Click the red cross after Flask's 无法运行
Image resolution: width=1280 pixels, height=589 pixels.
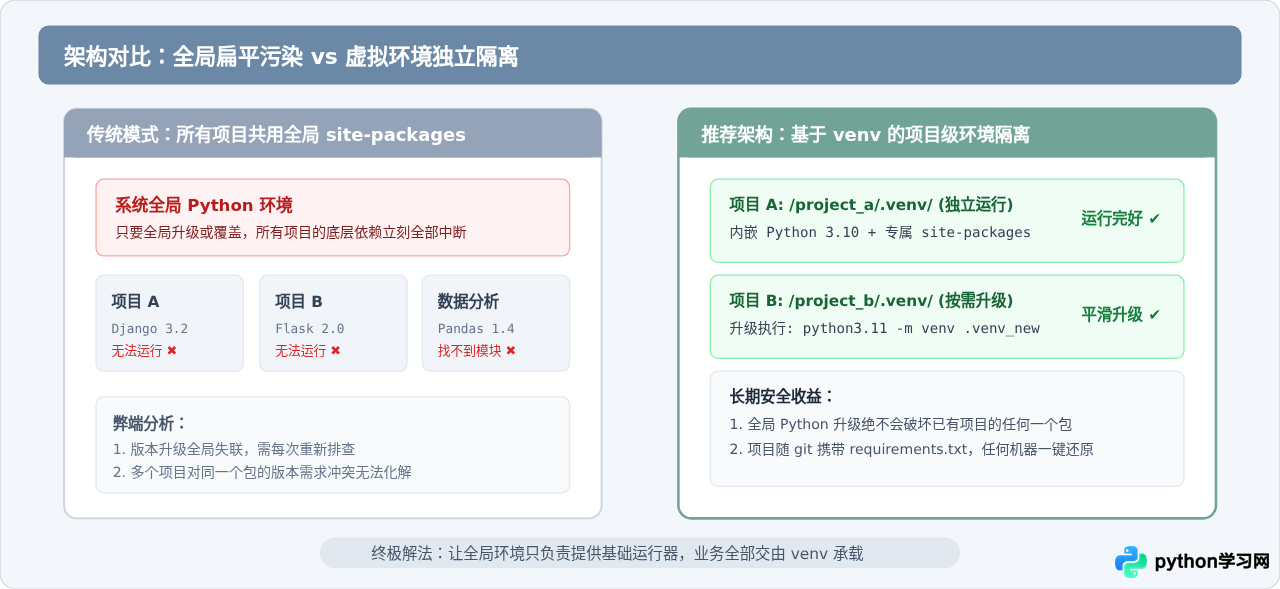(x=336, y=351)
